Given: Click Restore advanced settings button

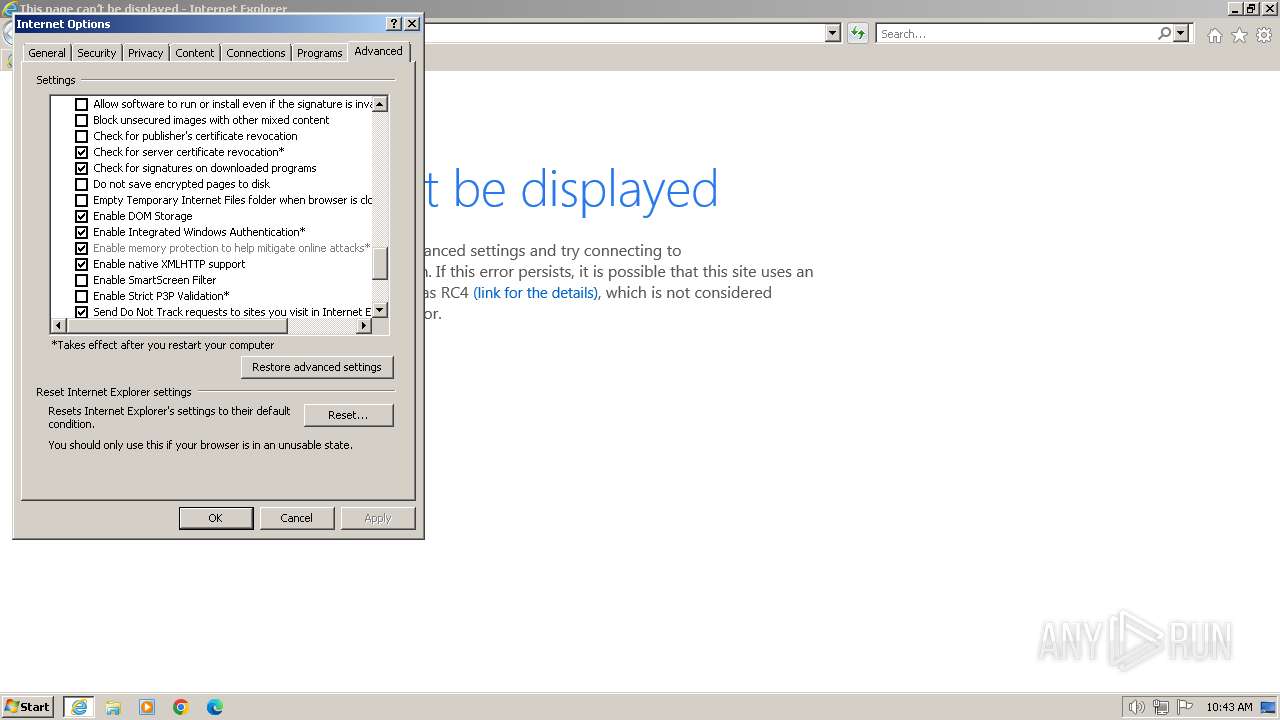Looking at the screenshot, I should tap(317, 367).
